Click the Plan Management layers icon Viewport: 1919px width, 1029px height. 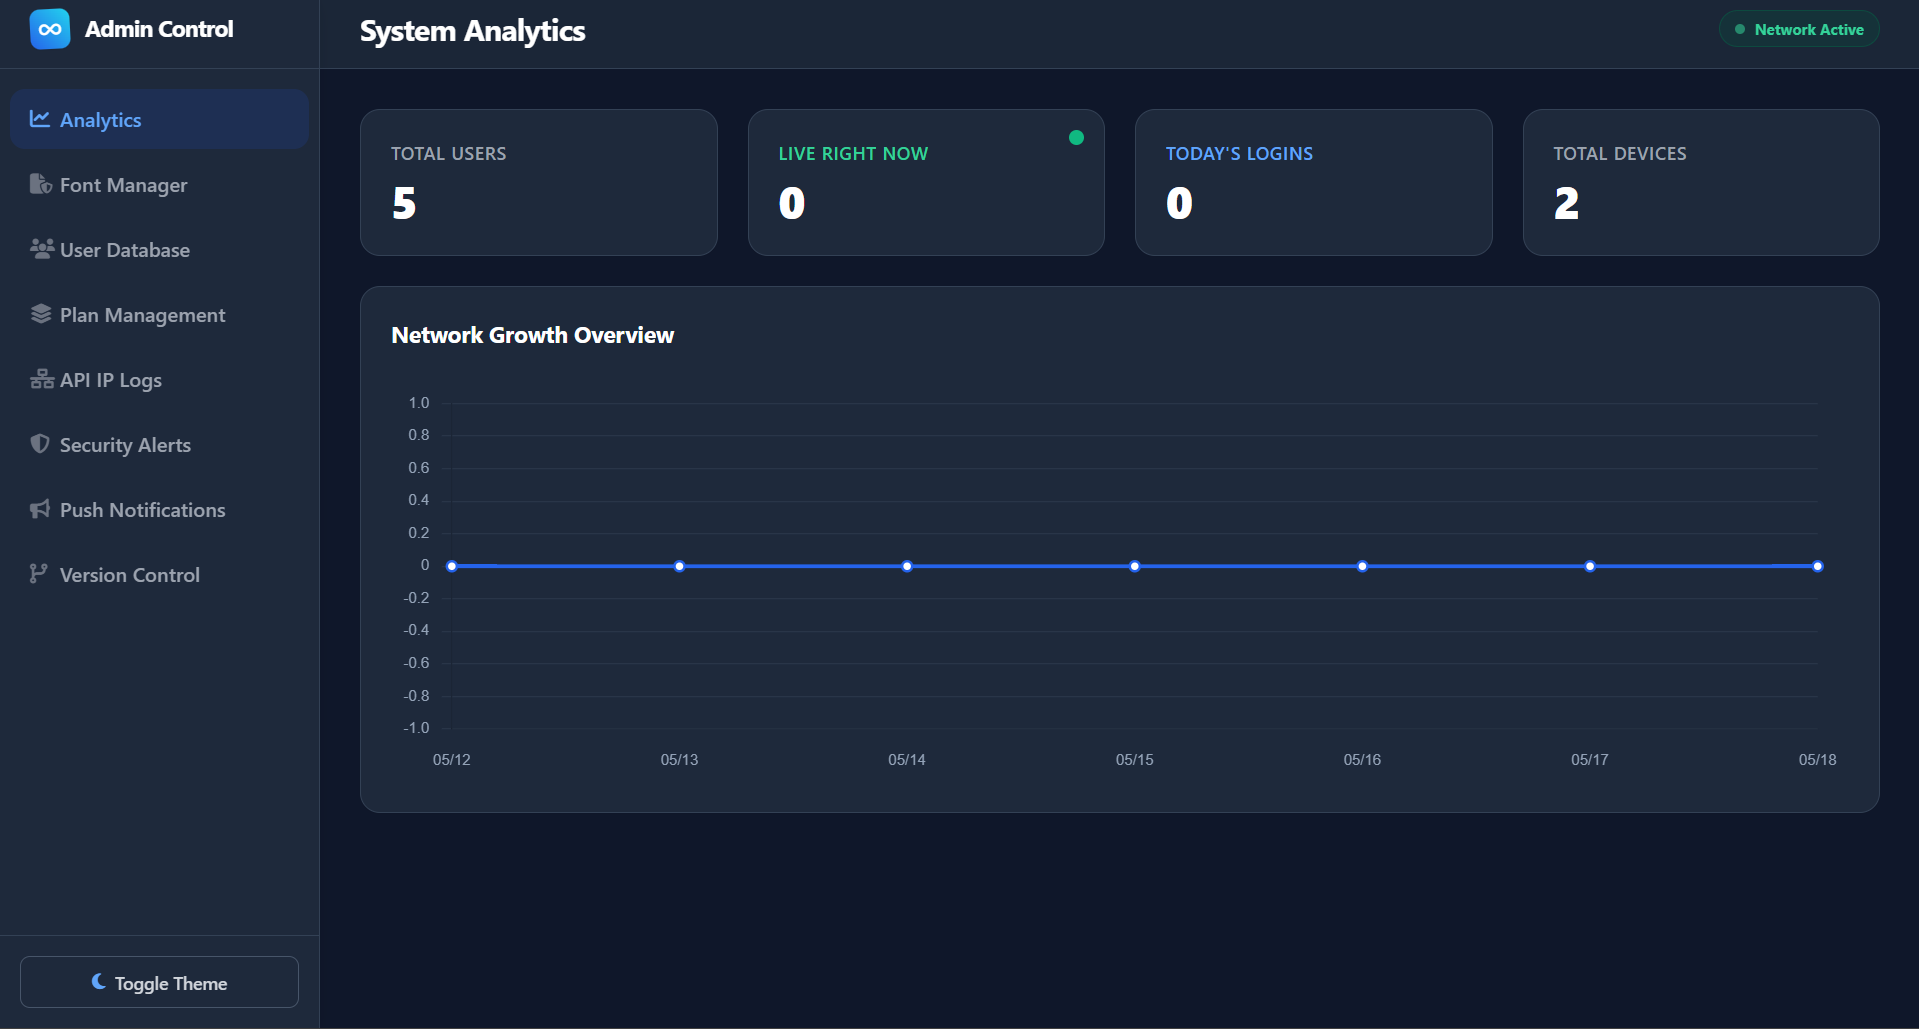[x=41, y=314]
